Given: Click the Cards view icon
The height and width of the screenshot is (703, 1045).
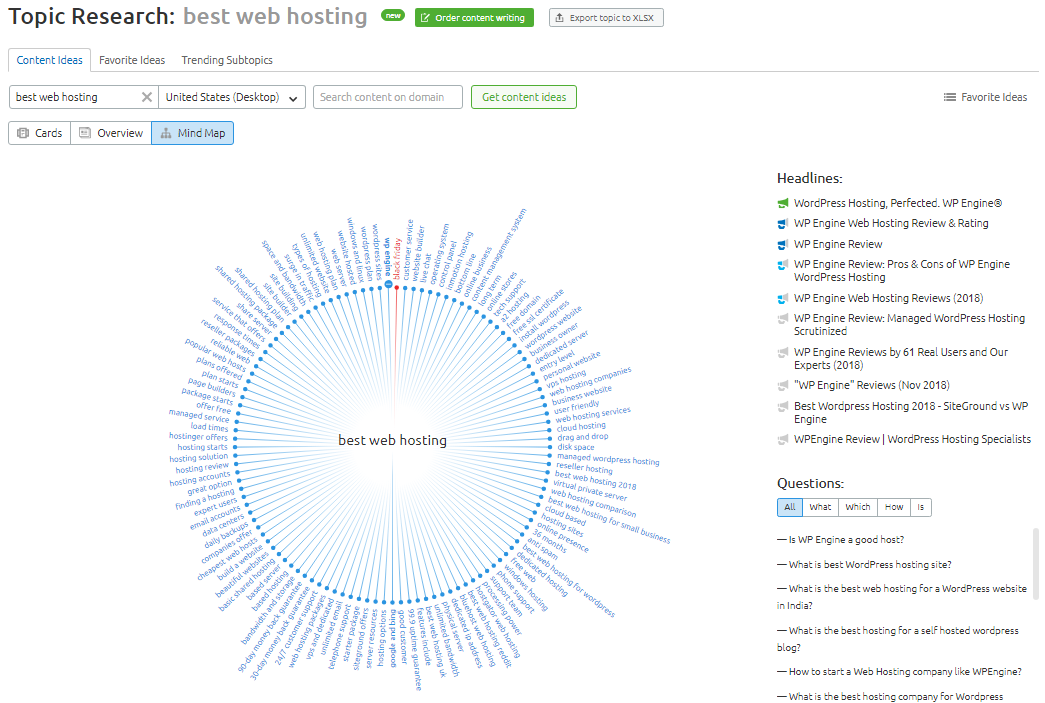Looking at the screenshot, I should [x=23, y=133].
